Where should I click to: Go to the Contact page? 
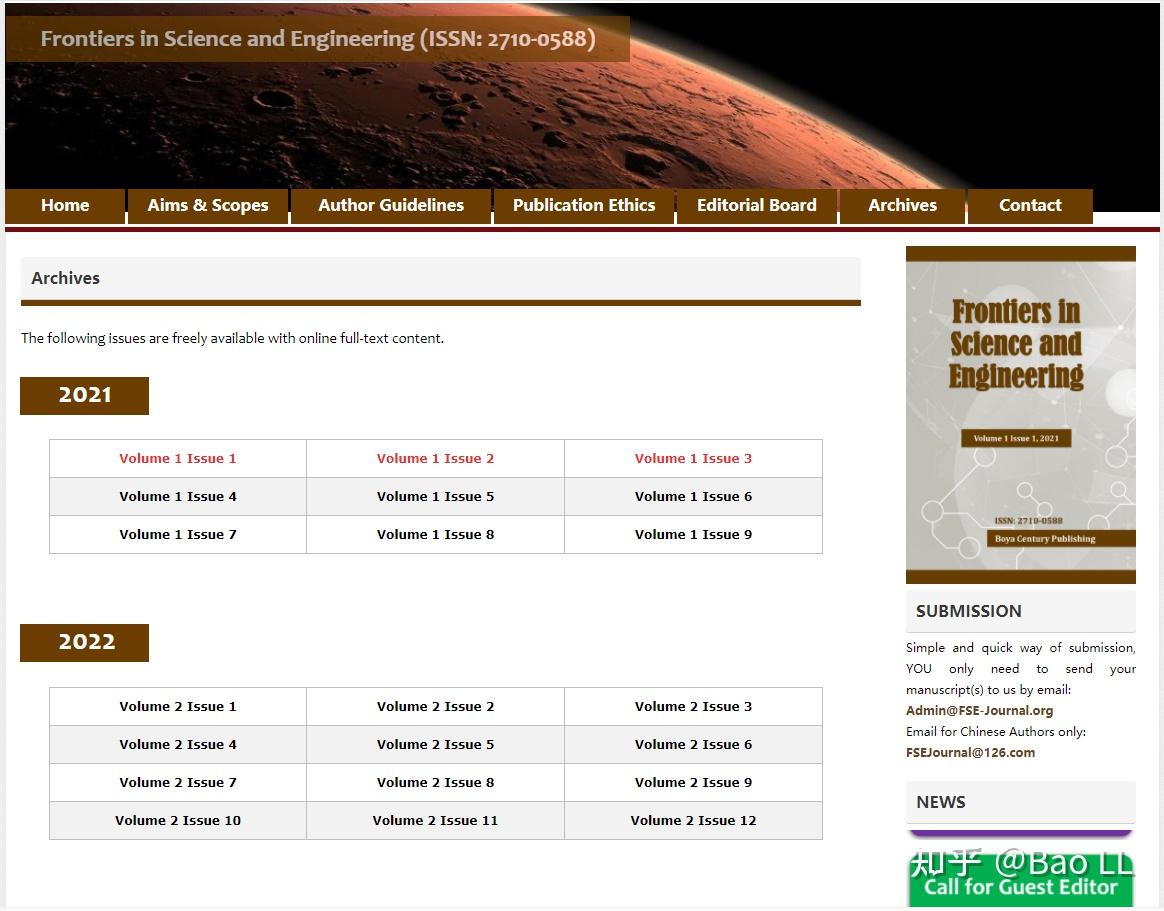1030,205
